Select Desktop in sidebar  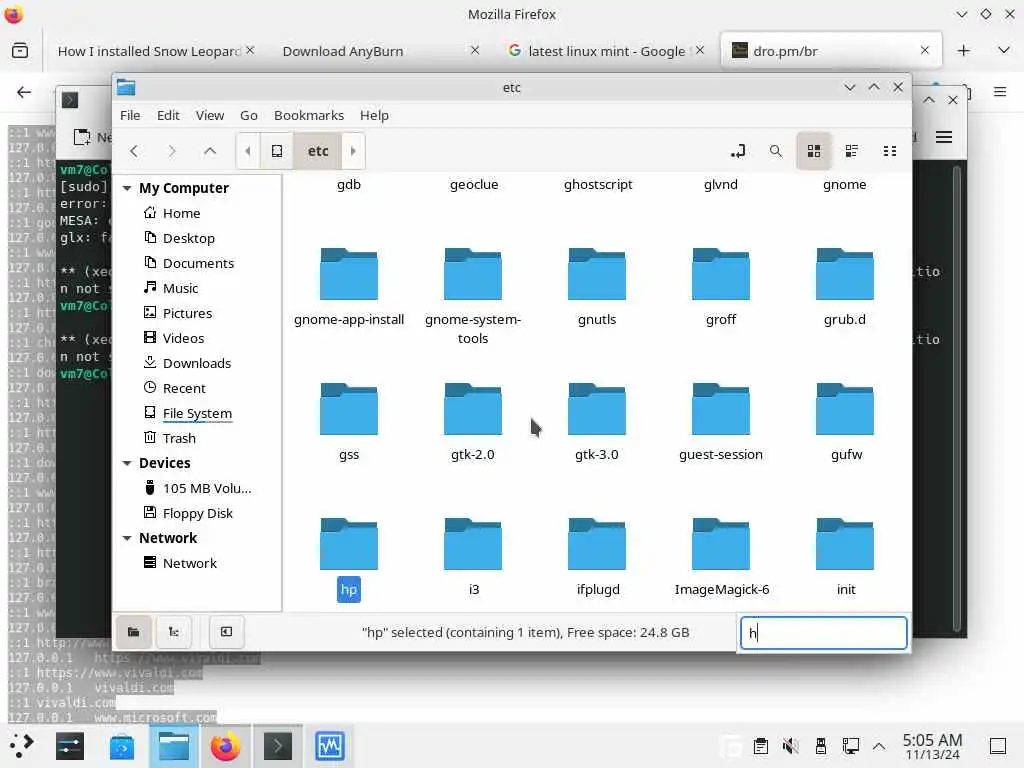(x=189, y=238)
